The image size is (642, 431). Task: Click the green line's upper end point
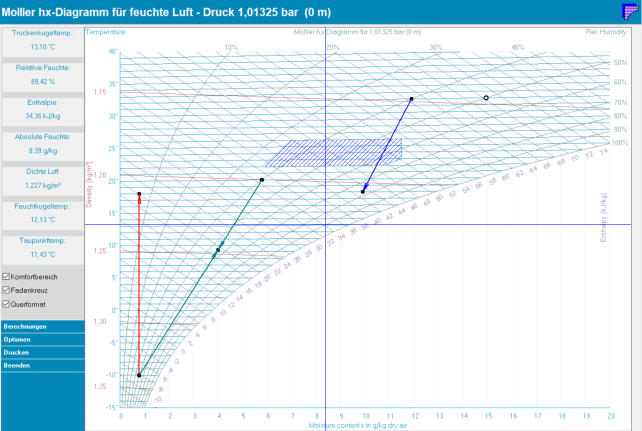coord(262,180)
